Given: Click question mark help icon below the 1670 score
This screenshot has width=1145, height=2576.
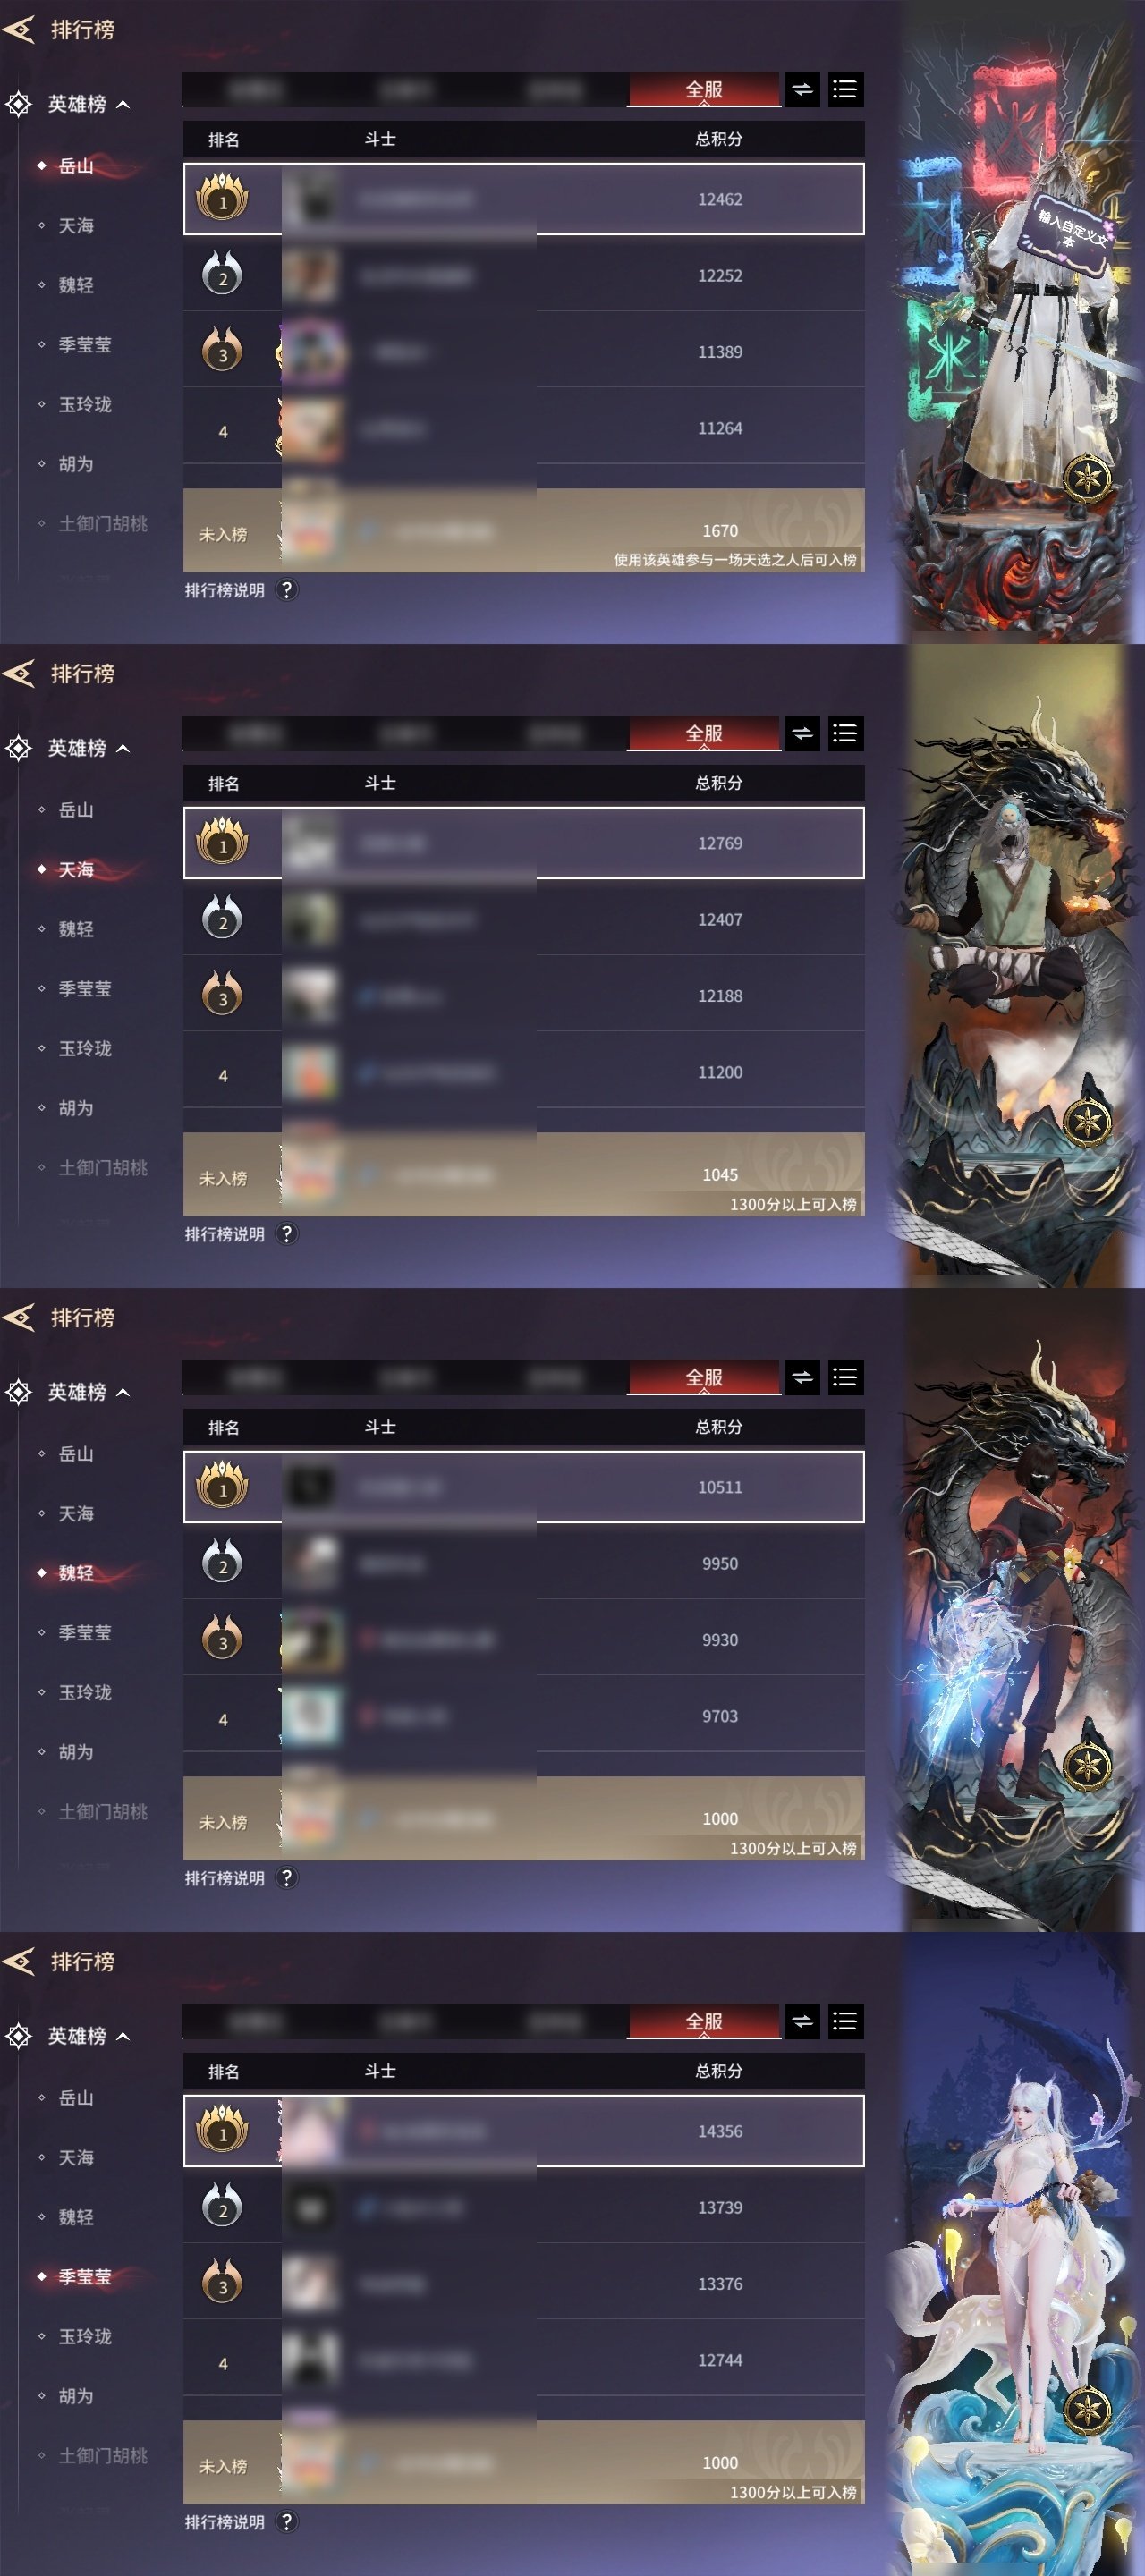Looking at the screenshot, I should pyautogui.click(x=287, y=590).
